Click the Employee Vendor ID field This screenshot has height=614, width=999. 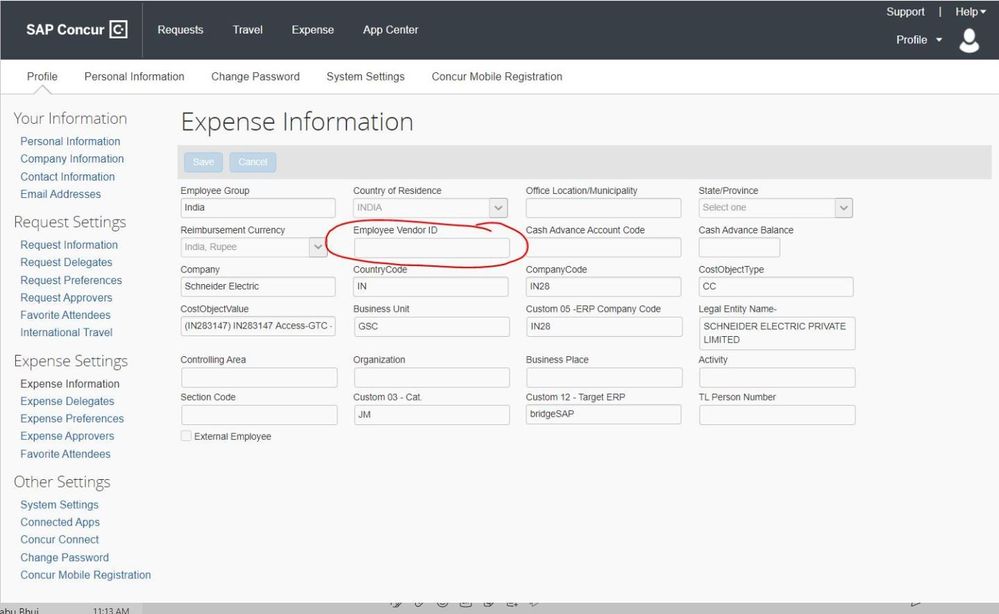click(x=431, y=247)
